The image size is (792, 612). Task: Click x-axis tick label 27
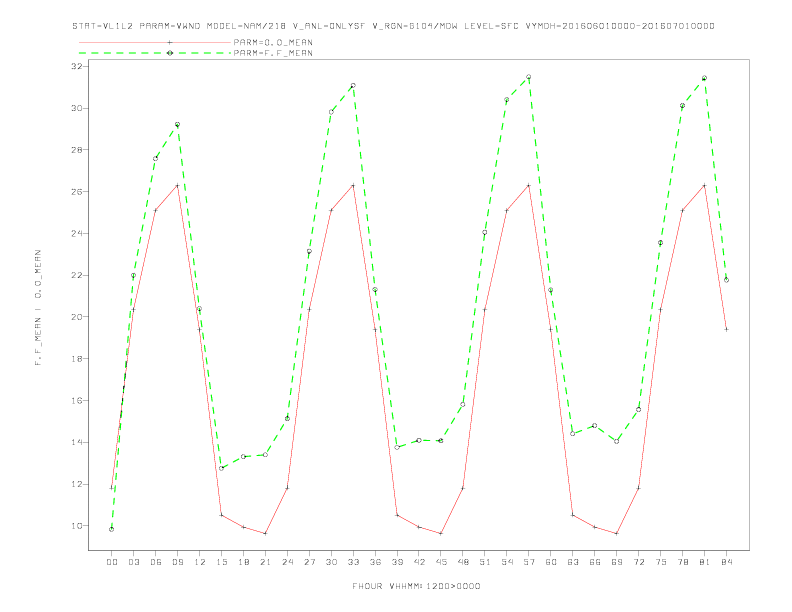tap(309, 562)
